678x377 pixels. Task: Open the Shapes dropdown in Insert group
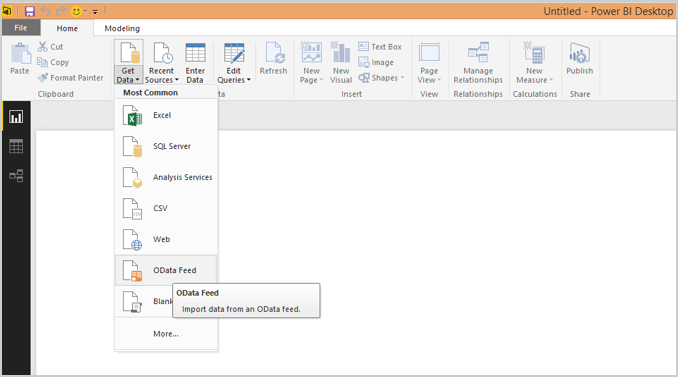(x=381, y=78)
